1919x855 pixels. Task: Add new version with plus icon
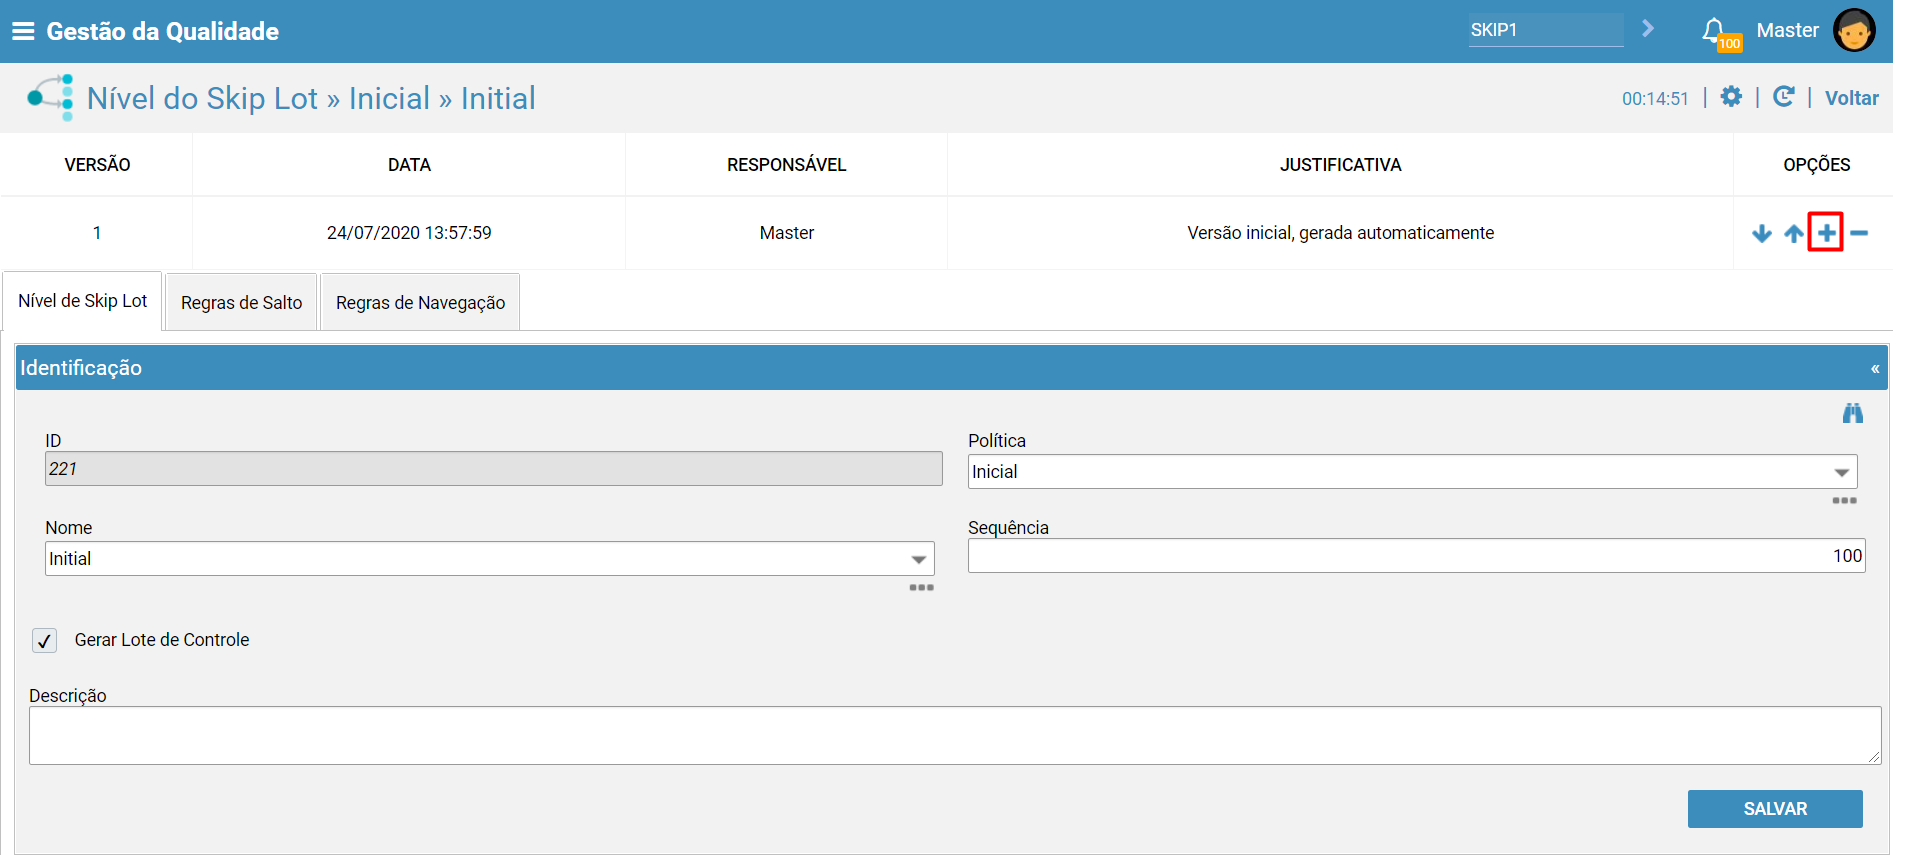click(1826, 233)
